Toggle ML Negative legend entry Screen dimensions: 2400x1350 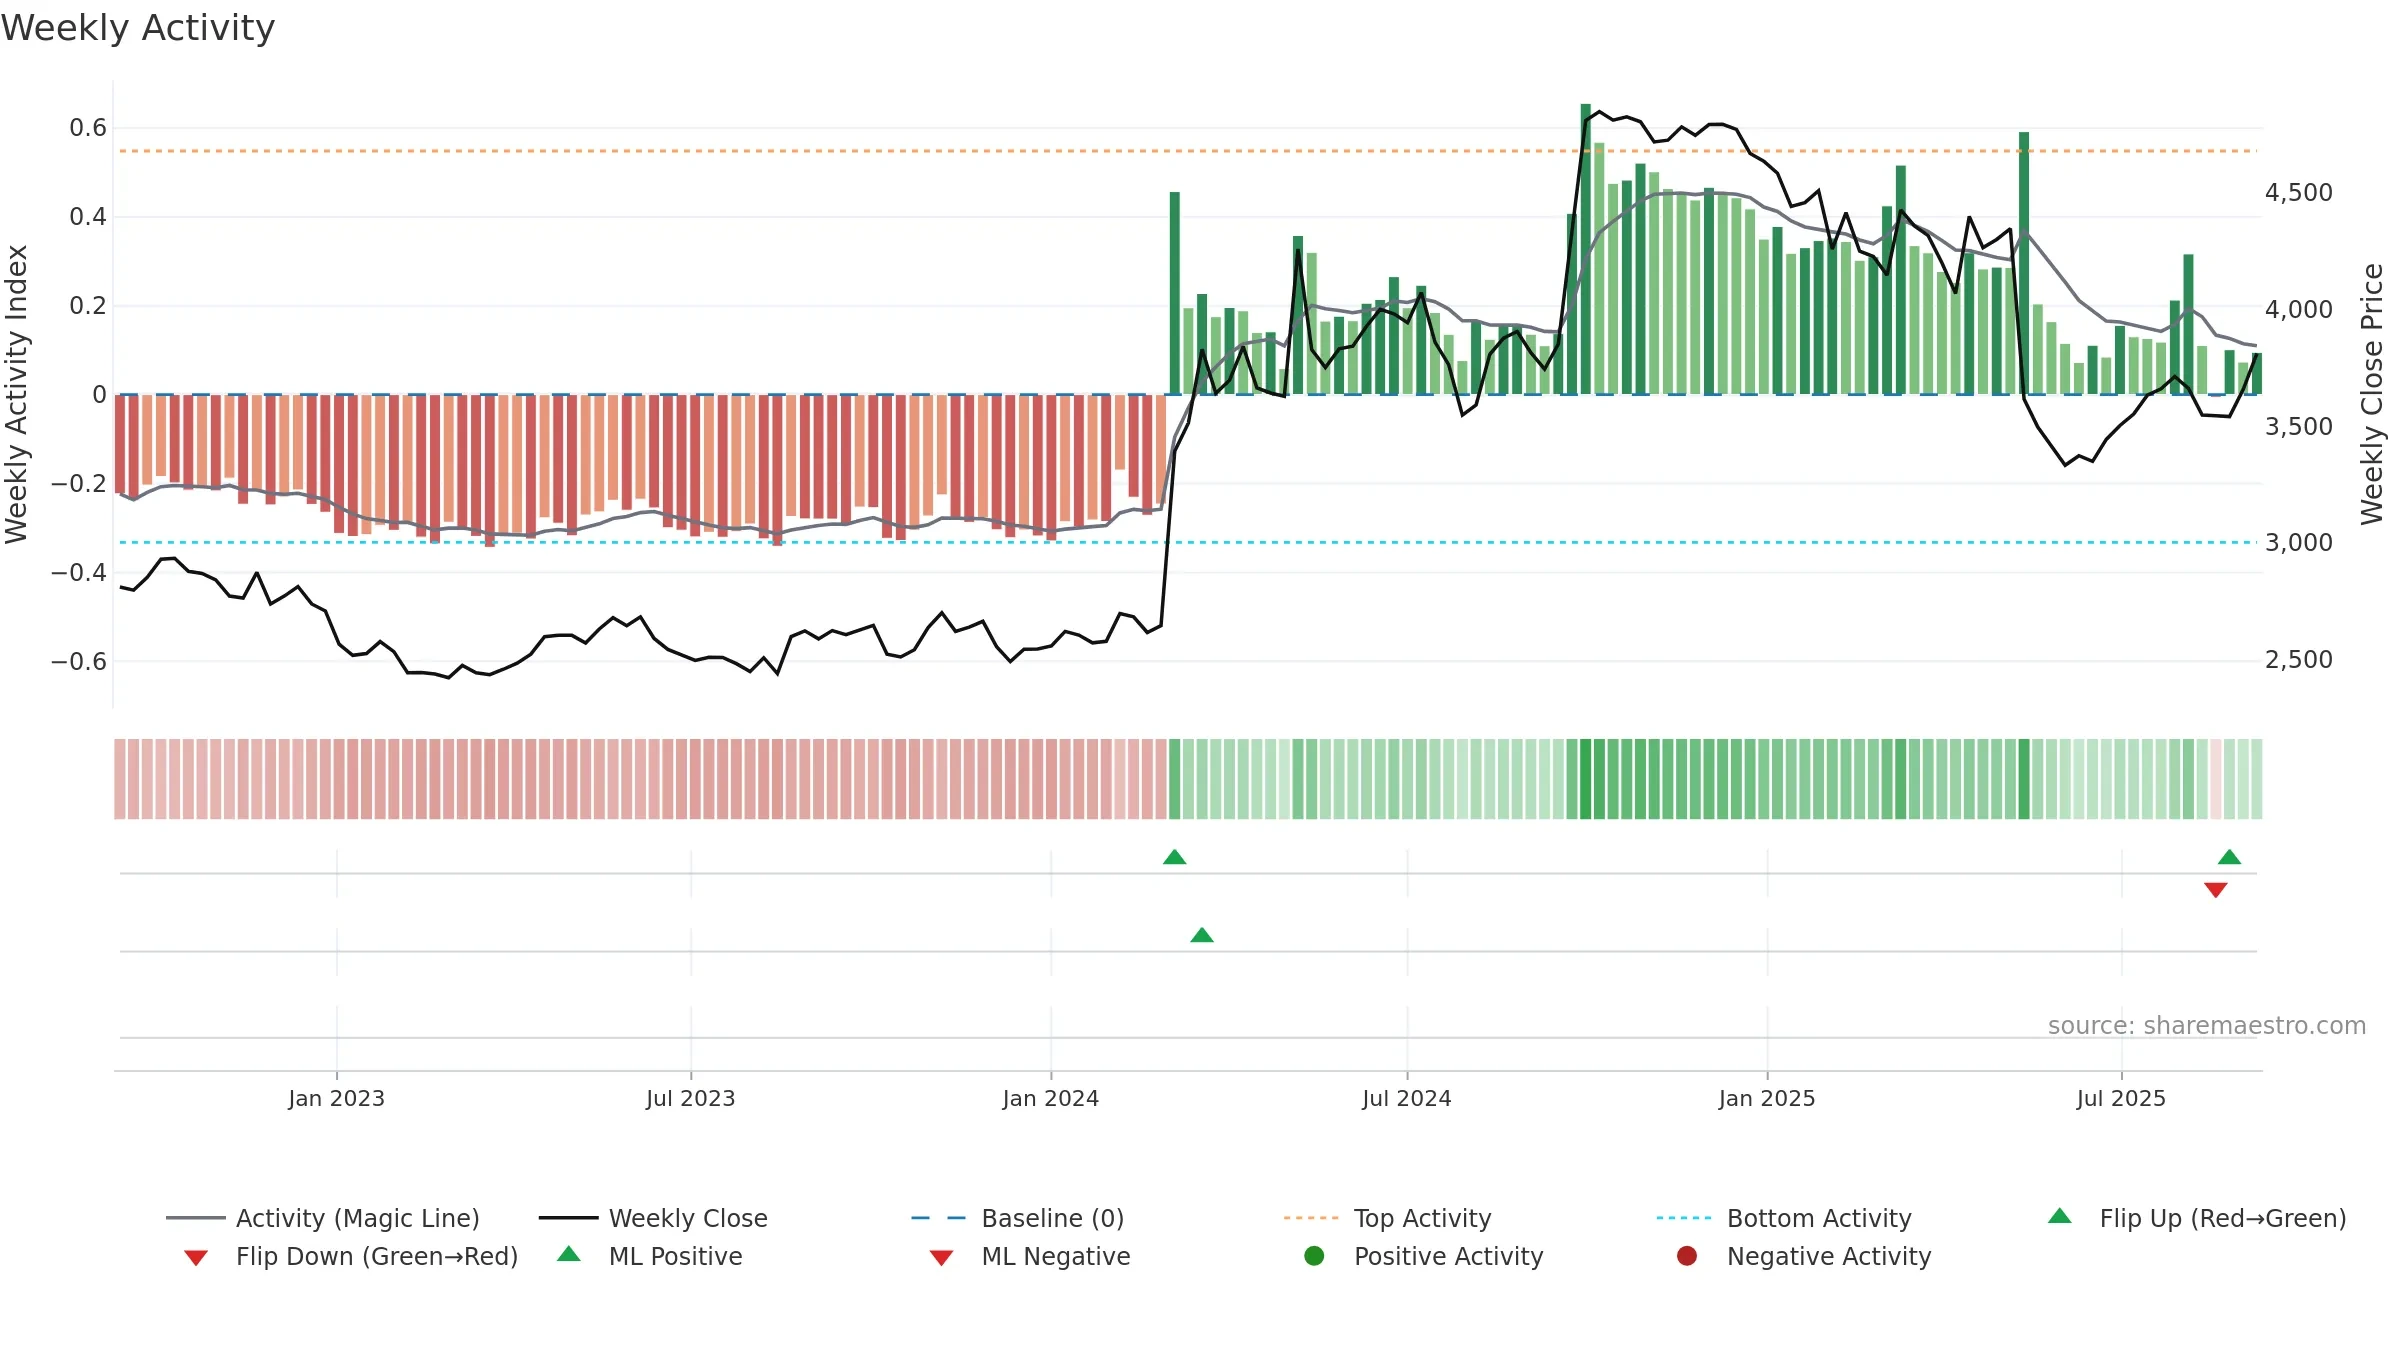1030,1256
